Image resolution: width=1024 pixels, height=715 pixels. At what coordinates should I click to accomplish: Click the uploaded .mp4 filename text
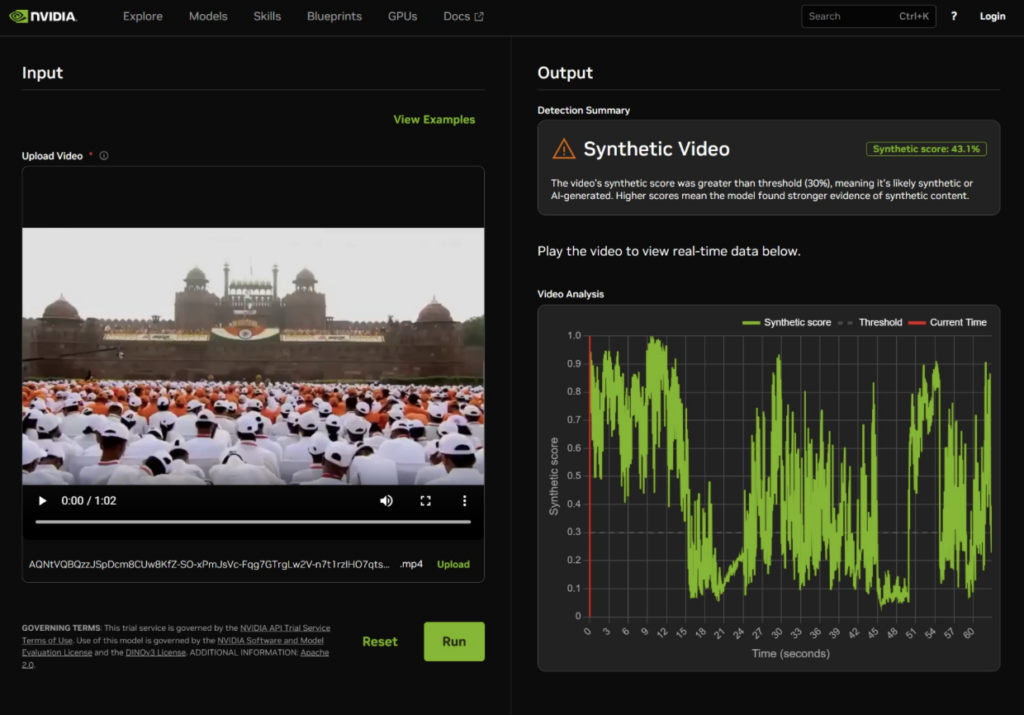click(225, 564)
